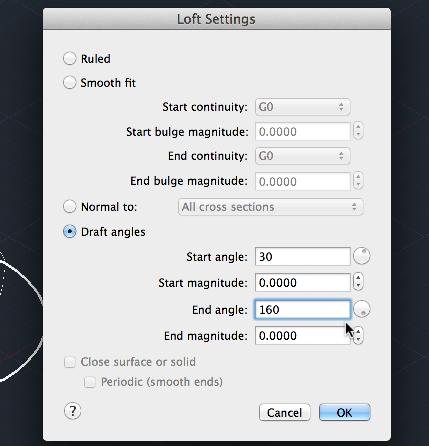Toggle Periodic (smooth ends) checkbox
Viewport: 429px width, 446px height.
90,382
